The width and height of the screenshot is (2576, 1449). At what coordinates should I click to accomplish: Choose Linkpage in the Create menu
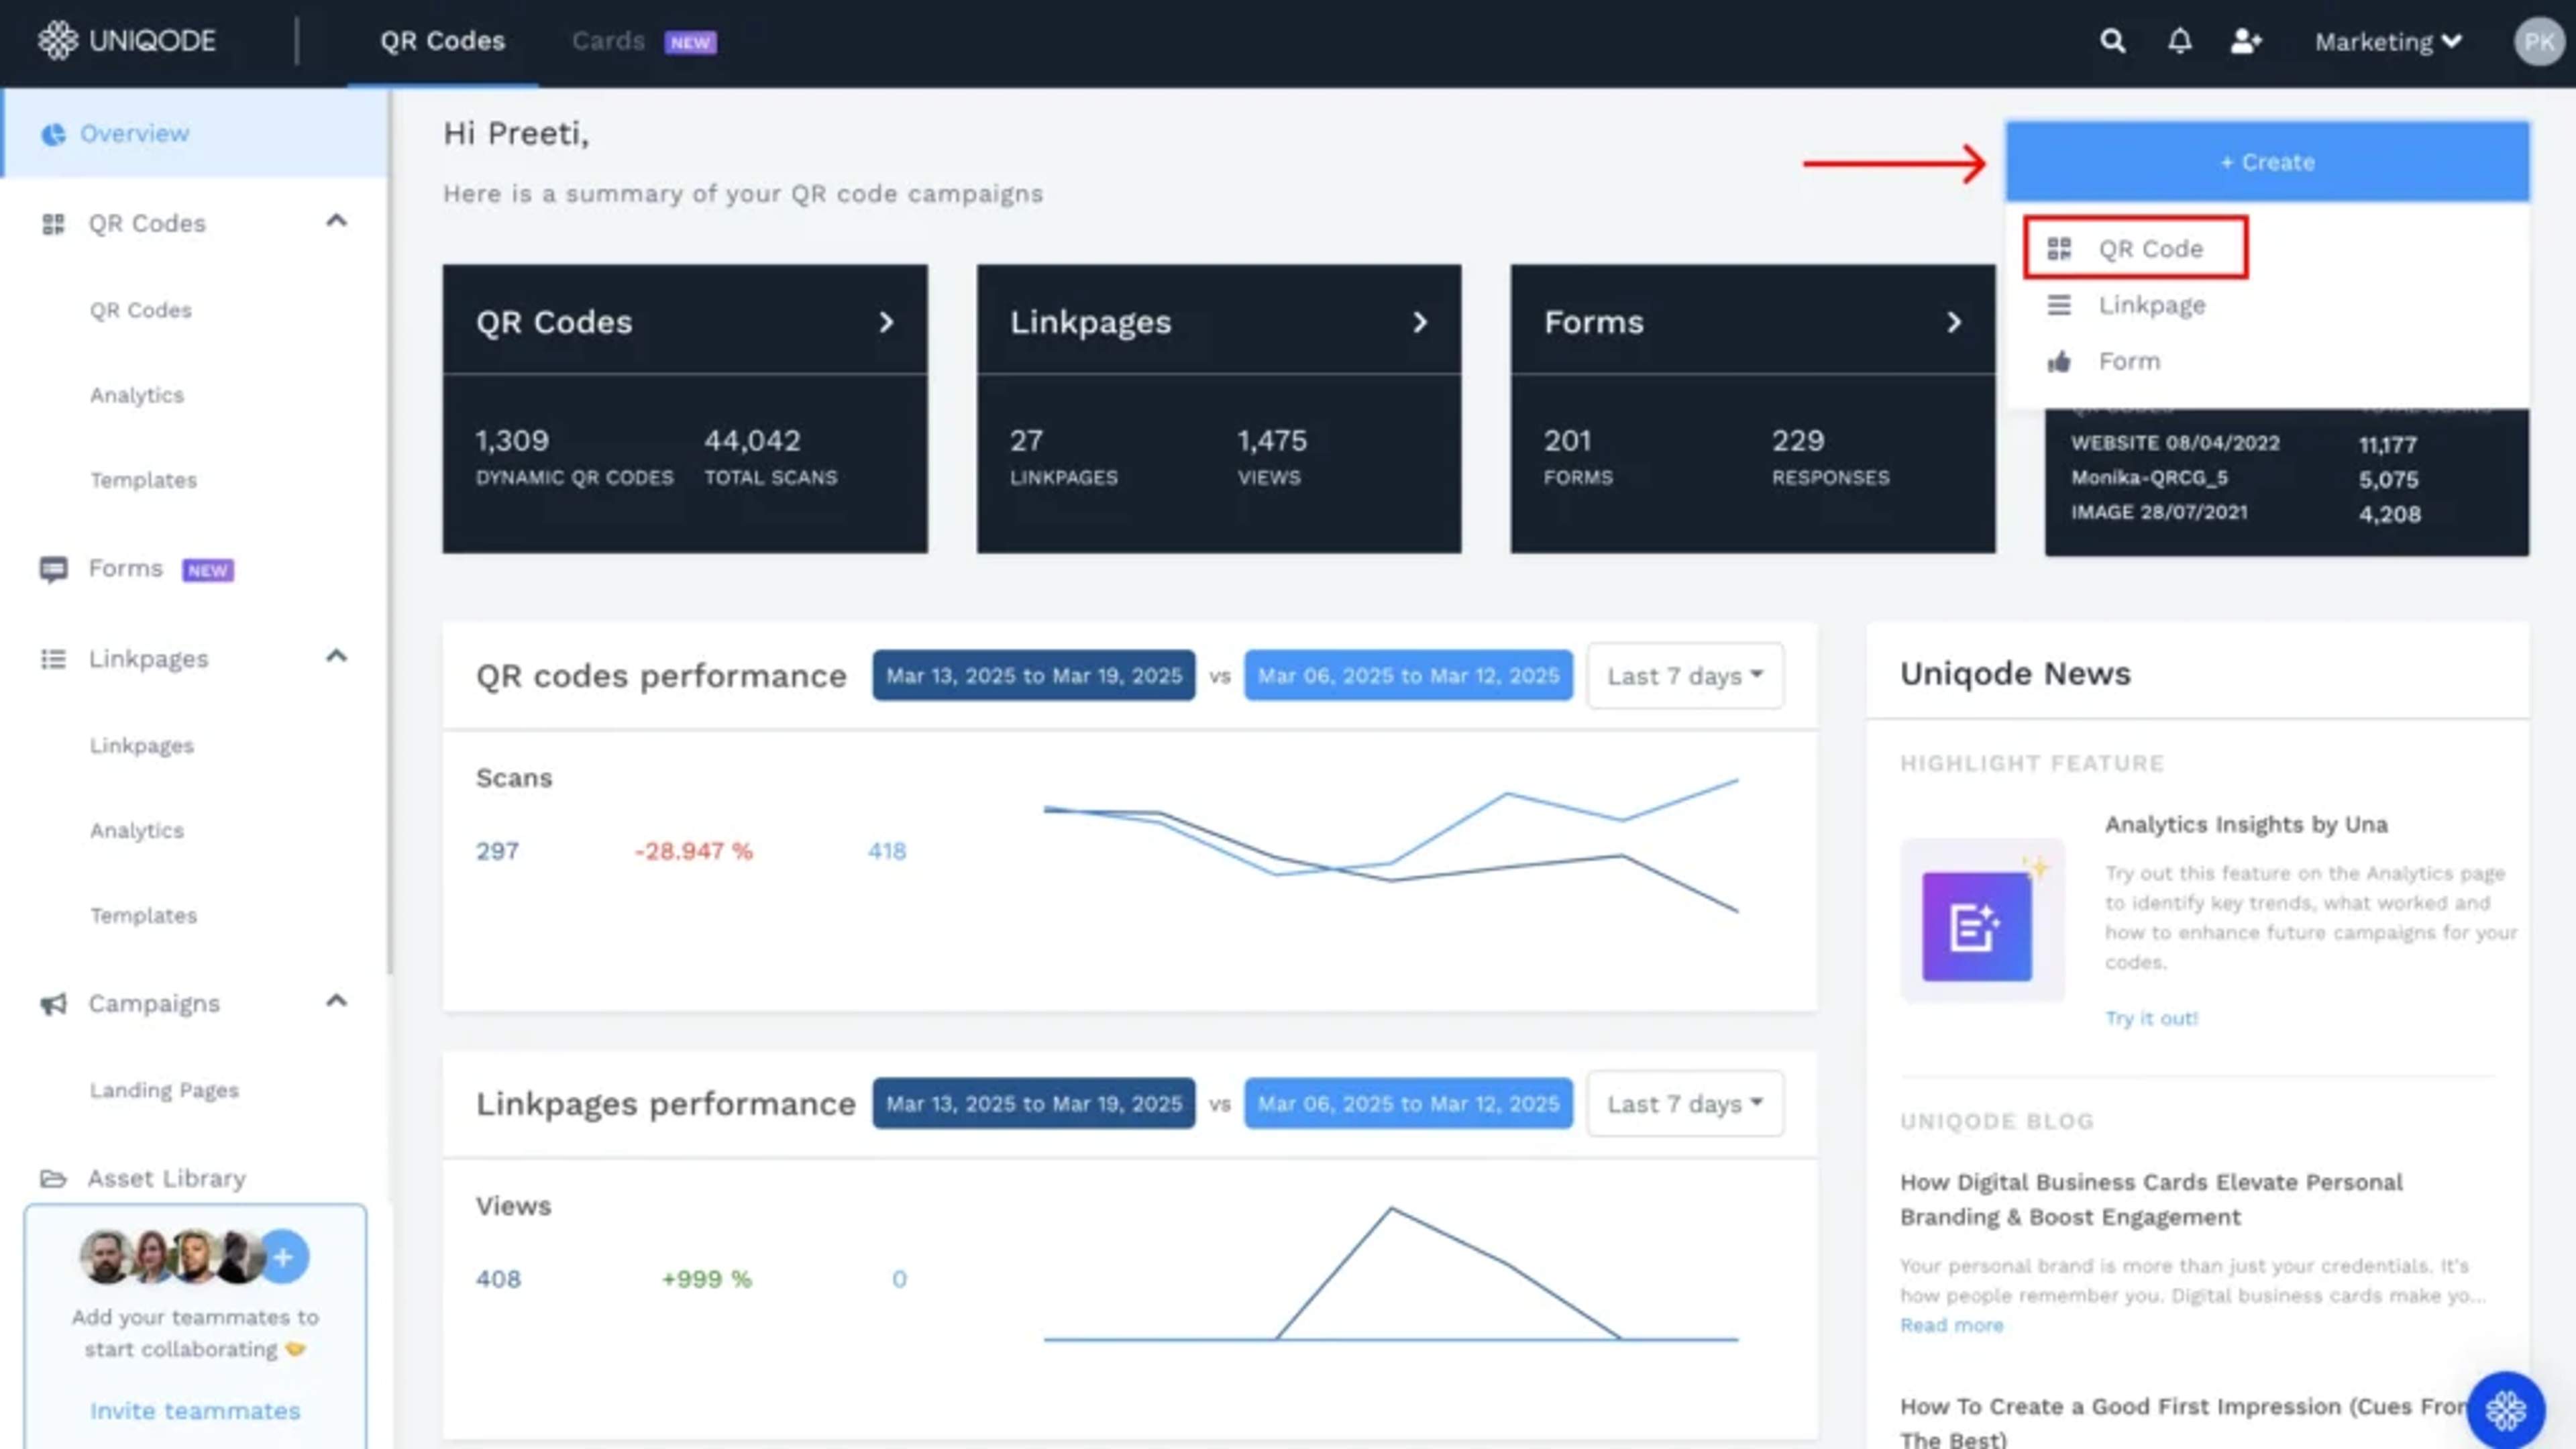click(2151, 305)
